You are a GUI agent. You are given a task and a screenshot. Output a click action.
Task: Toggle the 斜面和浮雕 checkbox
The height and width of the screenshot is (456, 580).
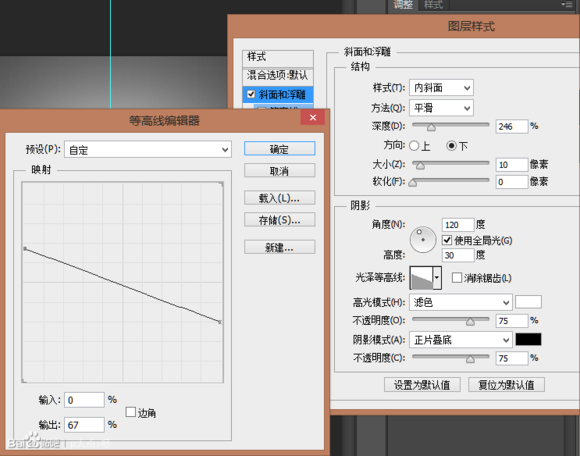[251, 94]
